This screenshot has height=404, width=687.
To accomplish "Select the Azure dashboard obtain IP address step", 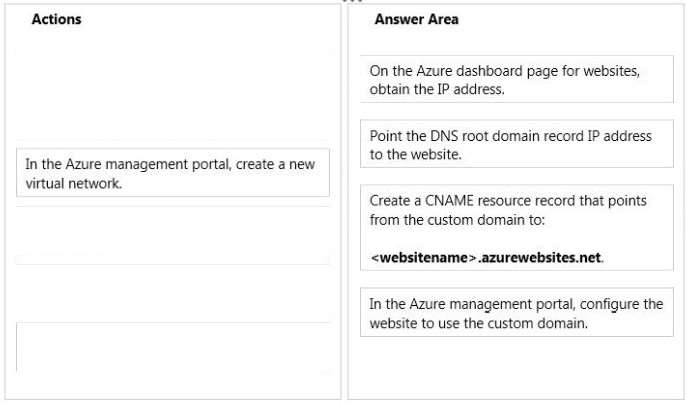I will tap(517, 79).
